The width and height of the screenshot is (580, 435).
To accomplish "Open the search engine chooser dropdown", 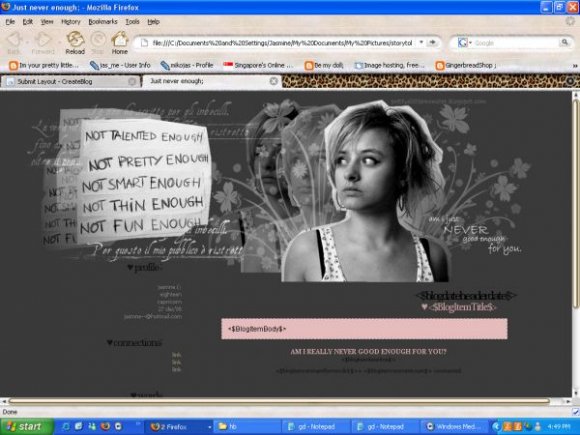I will 464,43.
